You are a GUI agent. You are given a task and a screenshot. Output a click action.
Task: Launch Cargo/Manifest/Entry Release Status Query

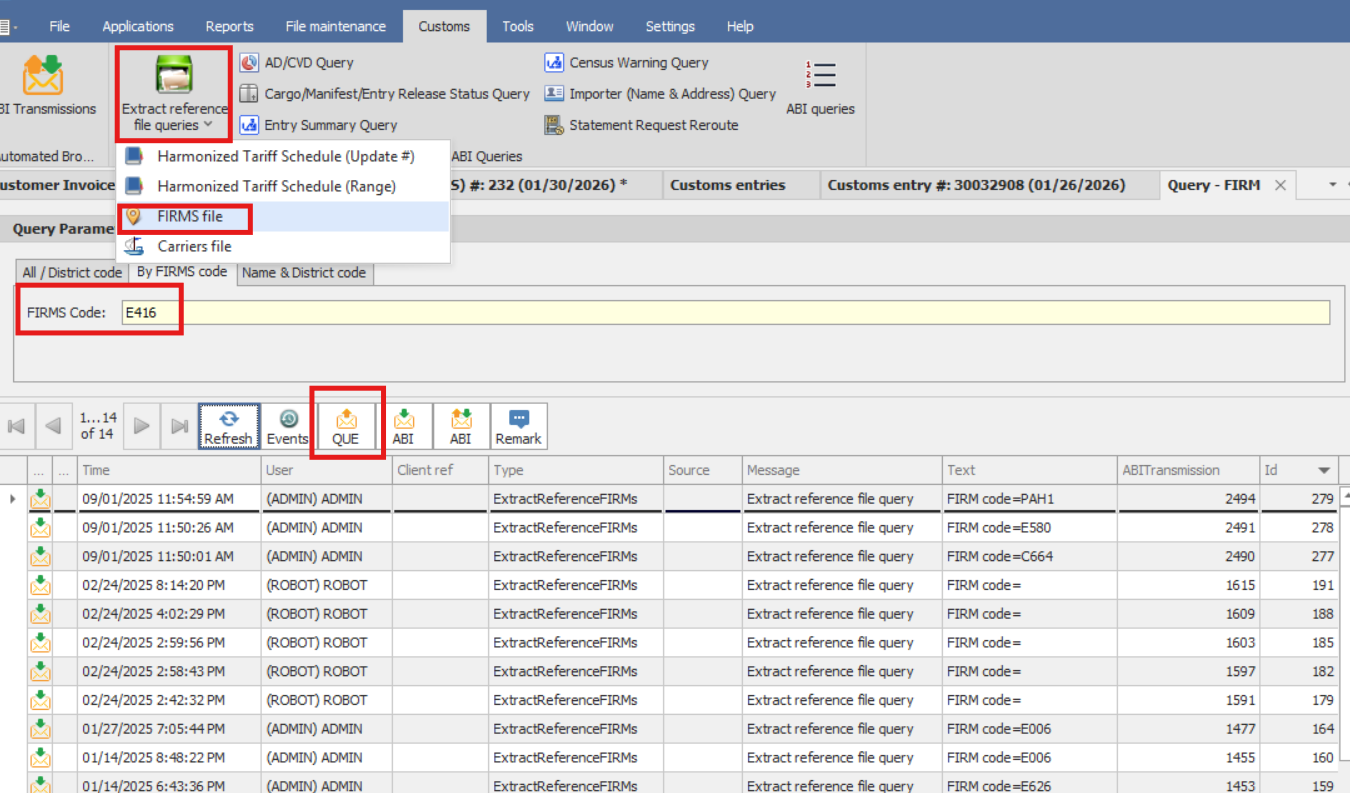click(396, 94)
